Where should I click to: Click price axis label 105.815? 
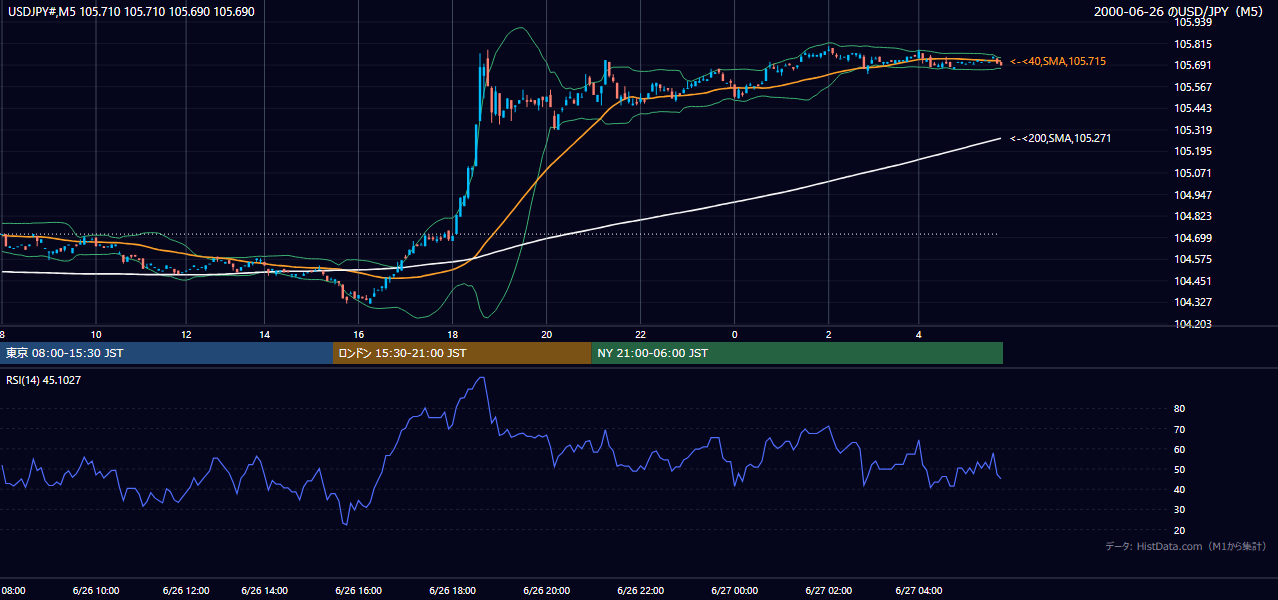pyautogui.click(x=1193, y=44)
